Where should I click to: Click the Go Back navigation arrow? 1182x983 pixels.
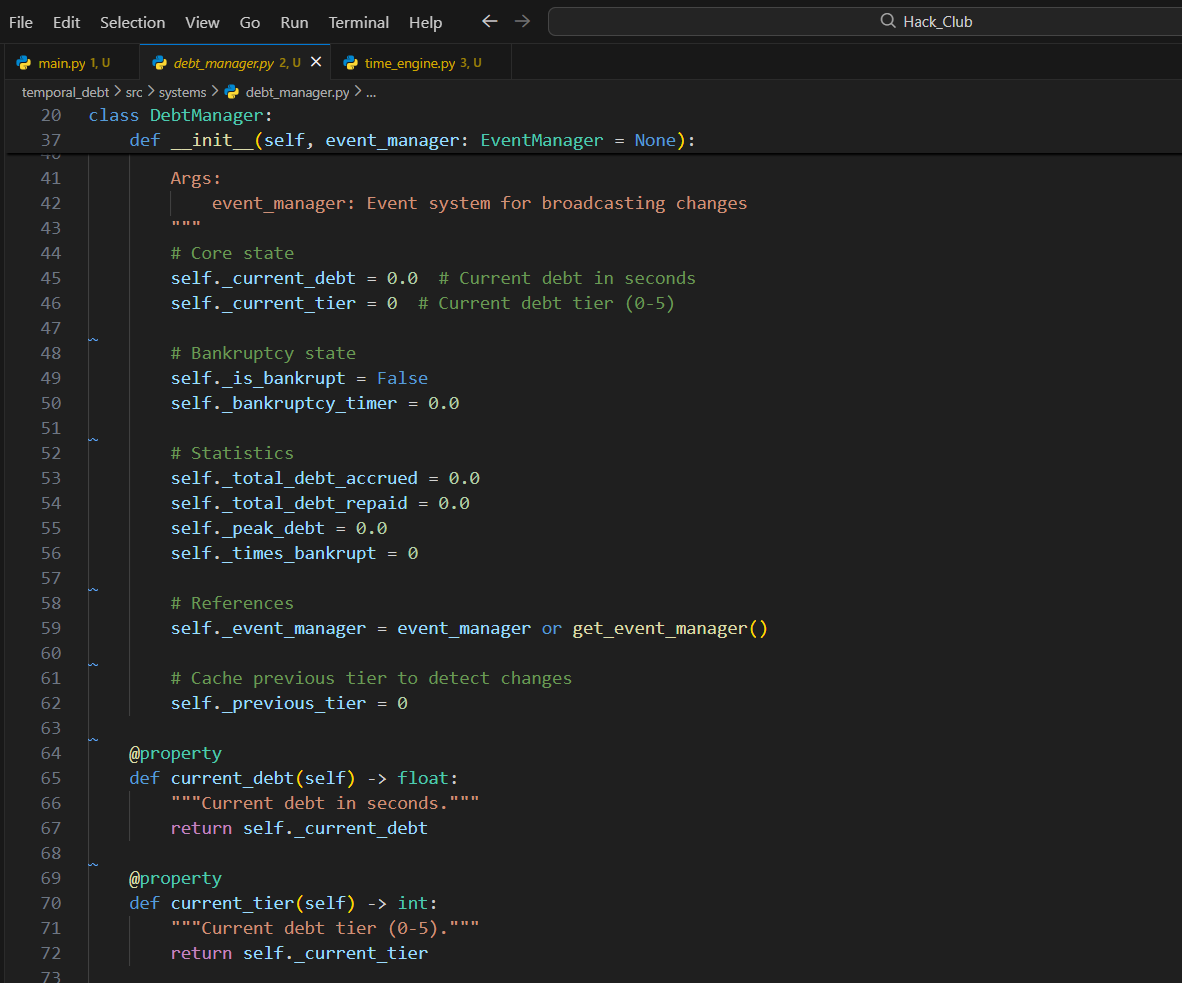pos(489,21)
